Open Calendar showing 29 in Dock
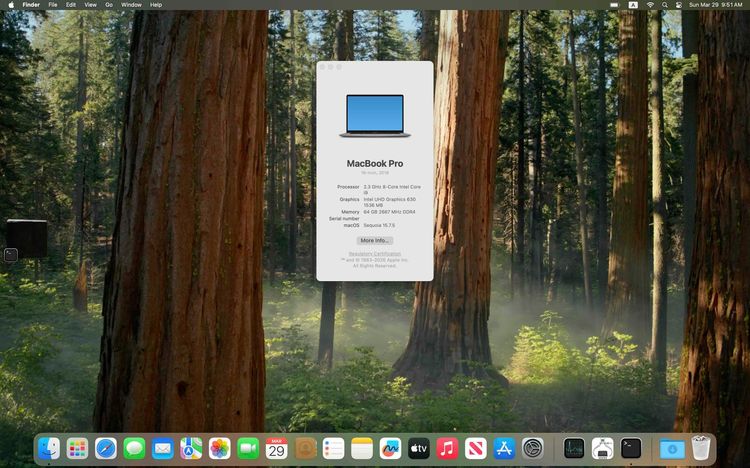750x468 pixels. pyautogui.click(x=276, y=449)
